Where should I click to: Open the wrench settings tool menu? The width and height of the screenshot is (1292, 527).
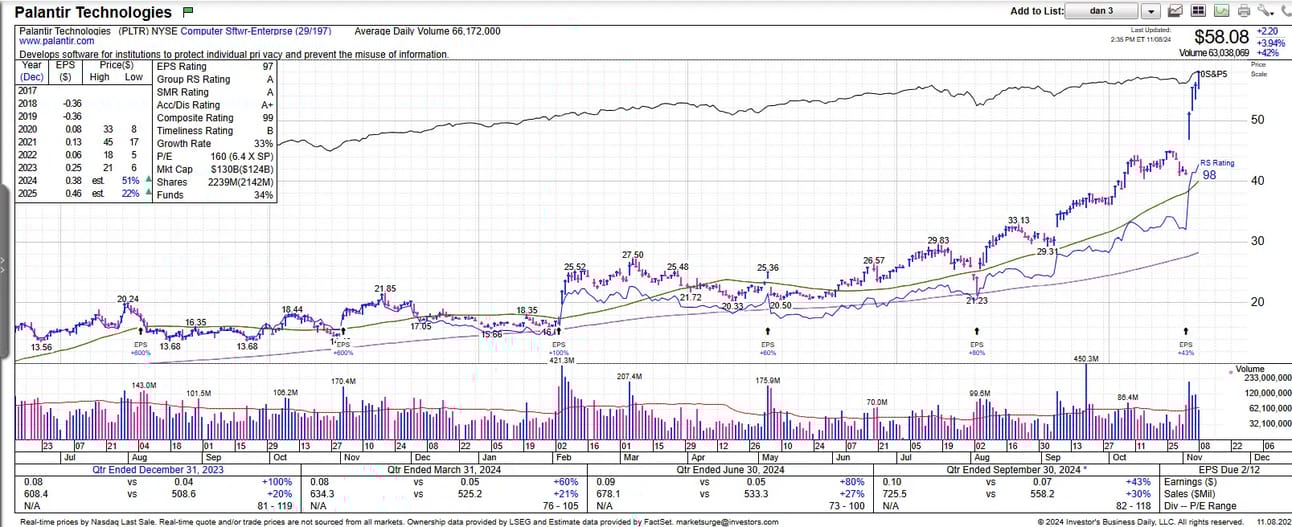coord(1266,11)
